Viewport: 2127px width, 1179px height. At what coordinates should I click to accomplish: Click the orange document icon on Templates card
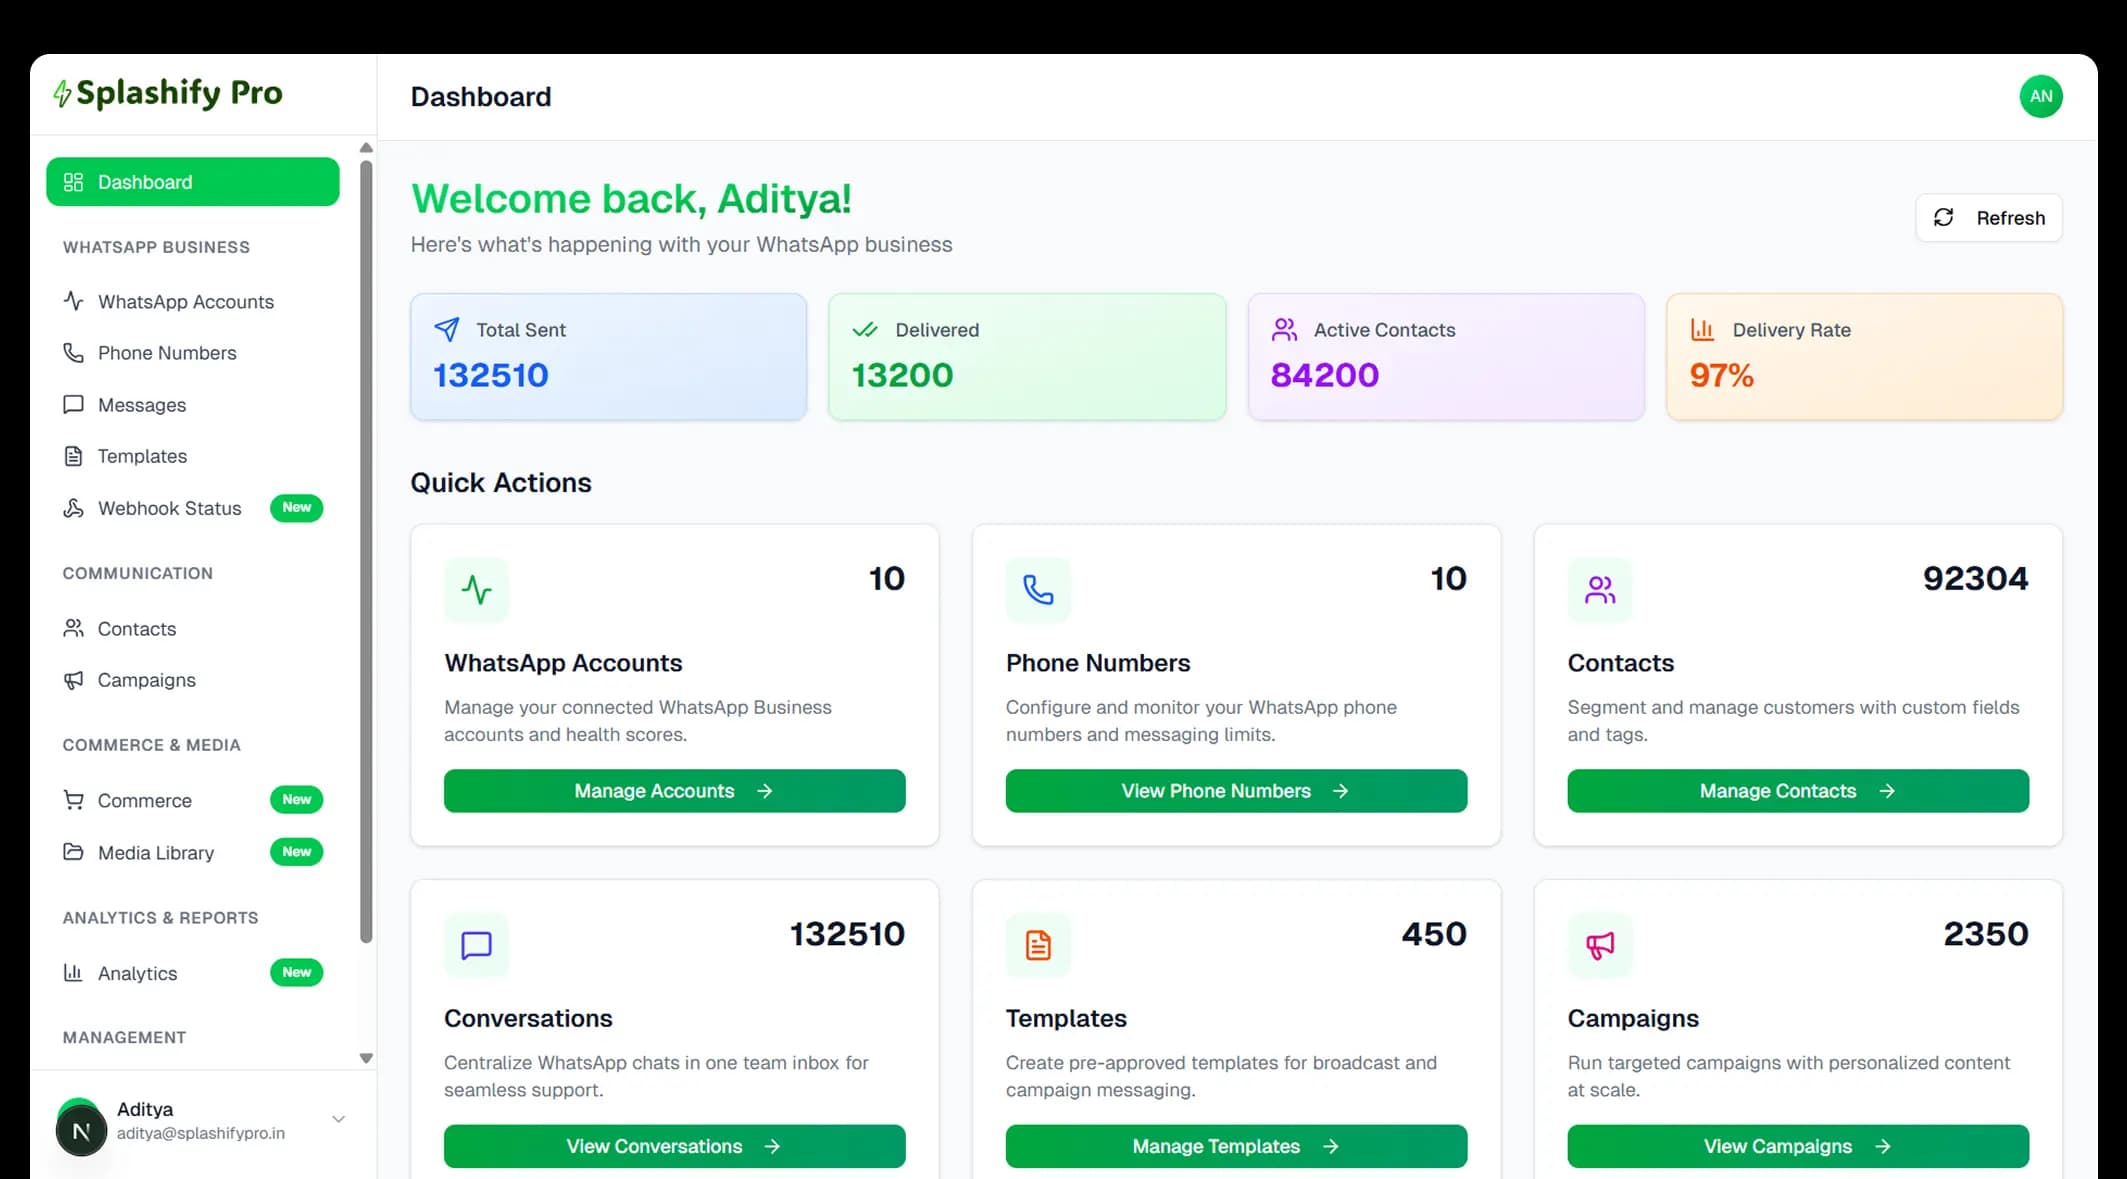[1038, 945]
